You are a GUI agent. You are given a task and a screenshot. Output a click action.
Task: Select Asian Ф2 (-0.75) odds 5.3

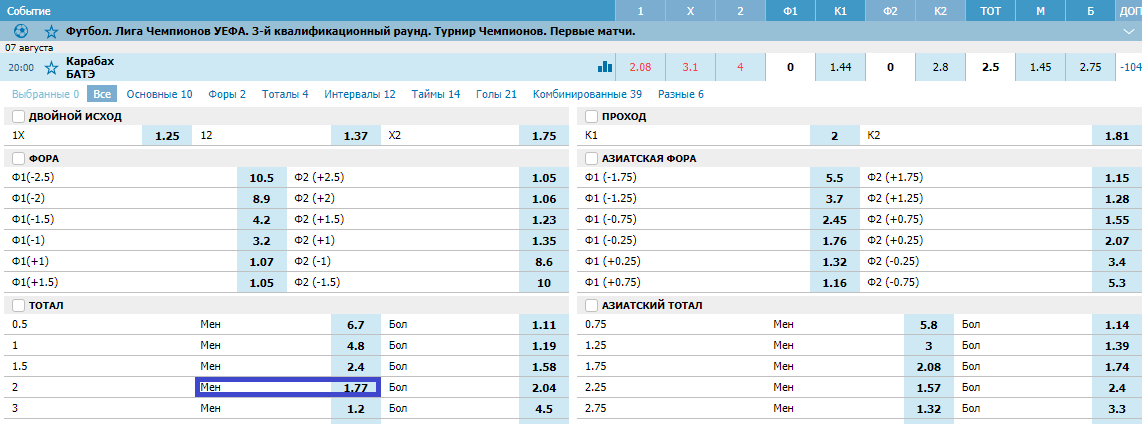pyautogui.click(x=1117, y=283)
